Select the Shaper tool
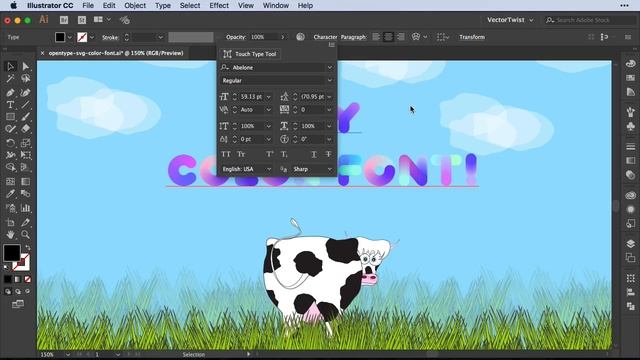 11,129
